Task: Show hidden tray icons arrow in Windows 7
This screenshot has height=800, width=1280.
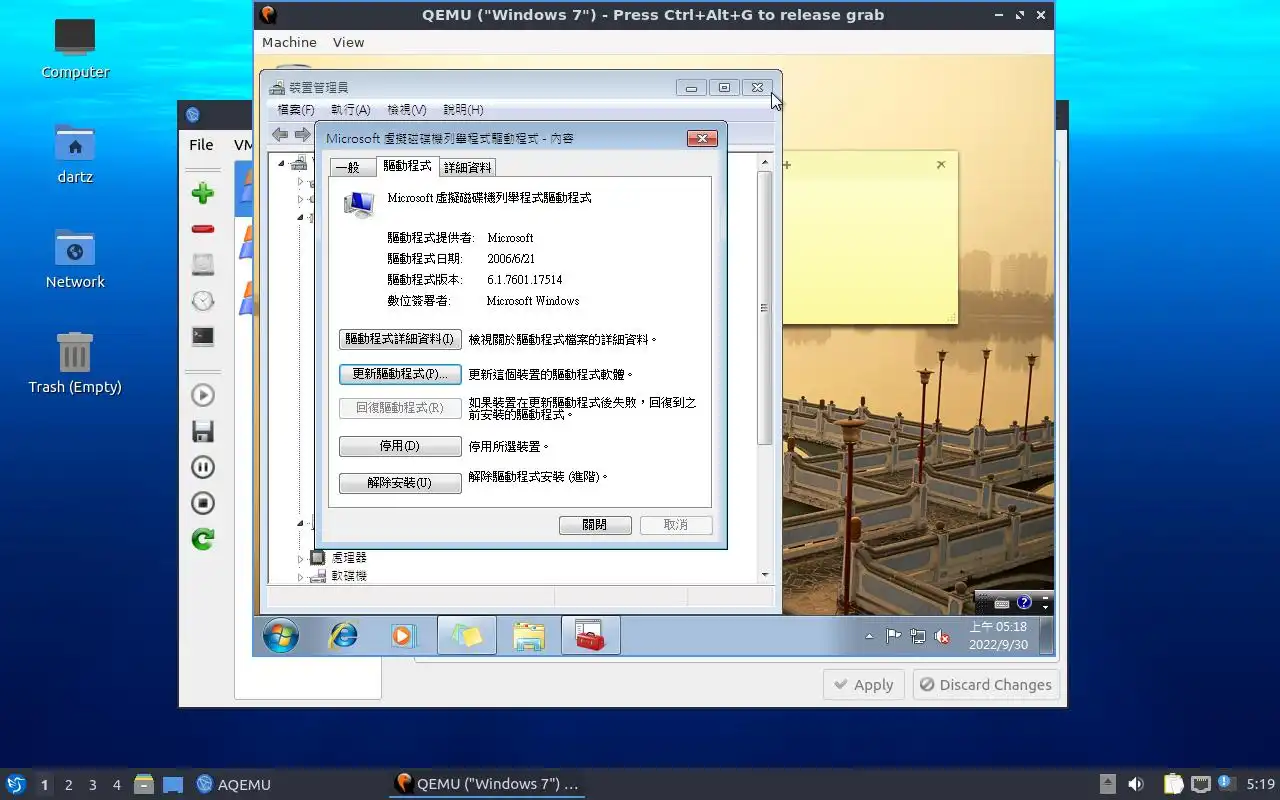Action: tap(869, 636)
